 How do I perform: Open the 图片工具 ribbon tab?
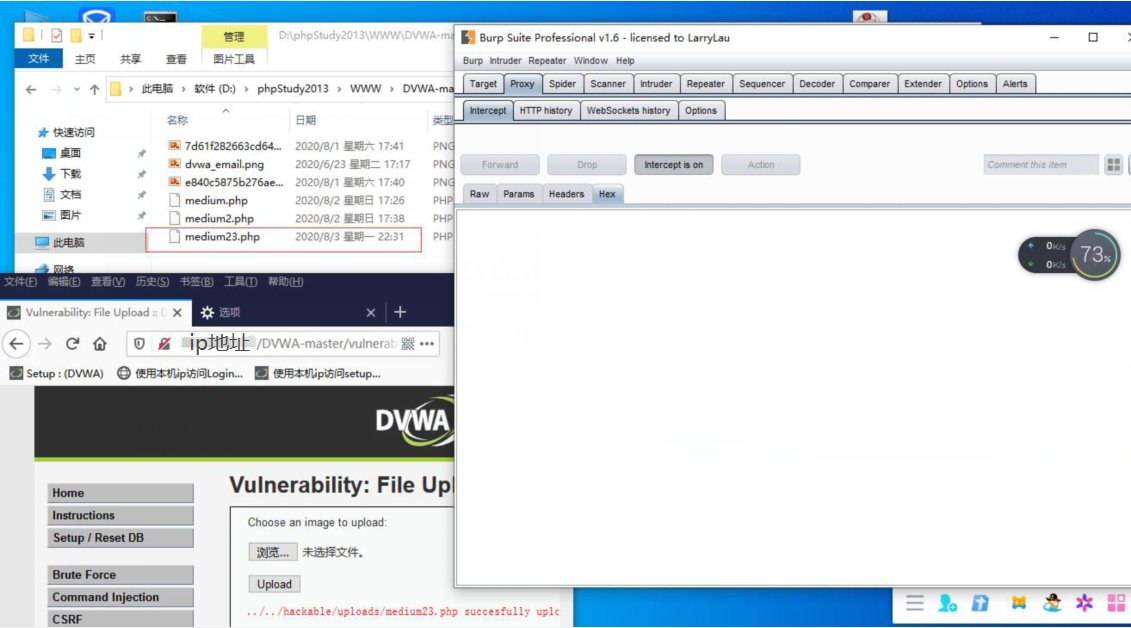234,59
